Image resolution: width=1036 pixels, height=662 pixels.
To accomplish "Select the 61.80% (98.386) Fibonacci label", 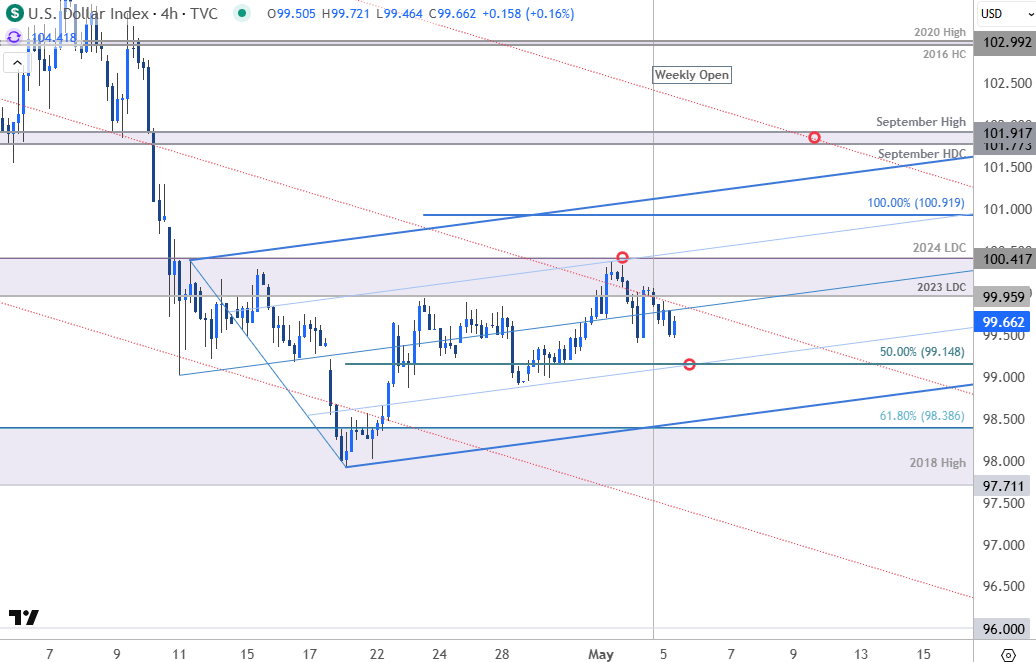I will pos(922,416).
